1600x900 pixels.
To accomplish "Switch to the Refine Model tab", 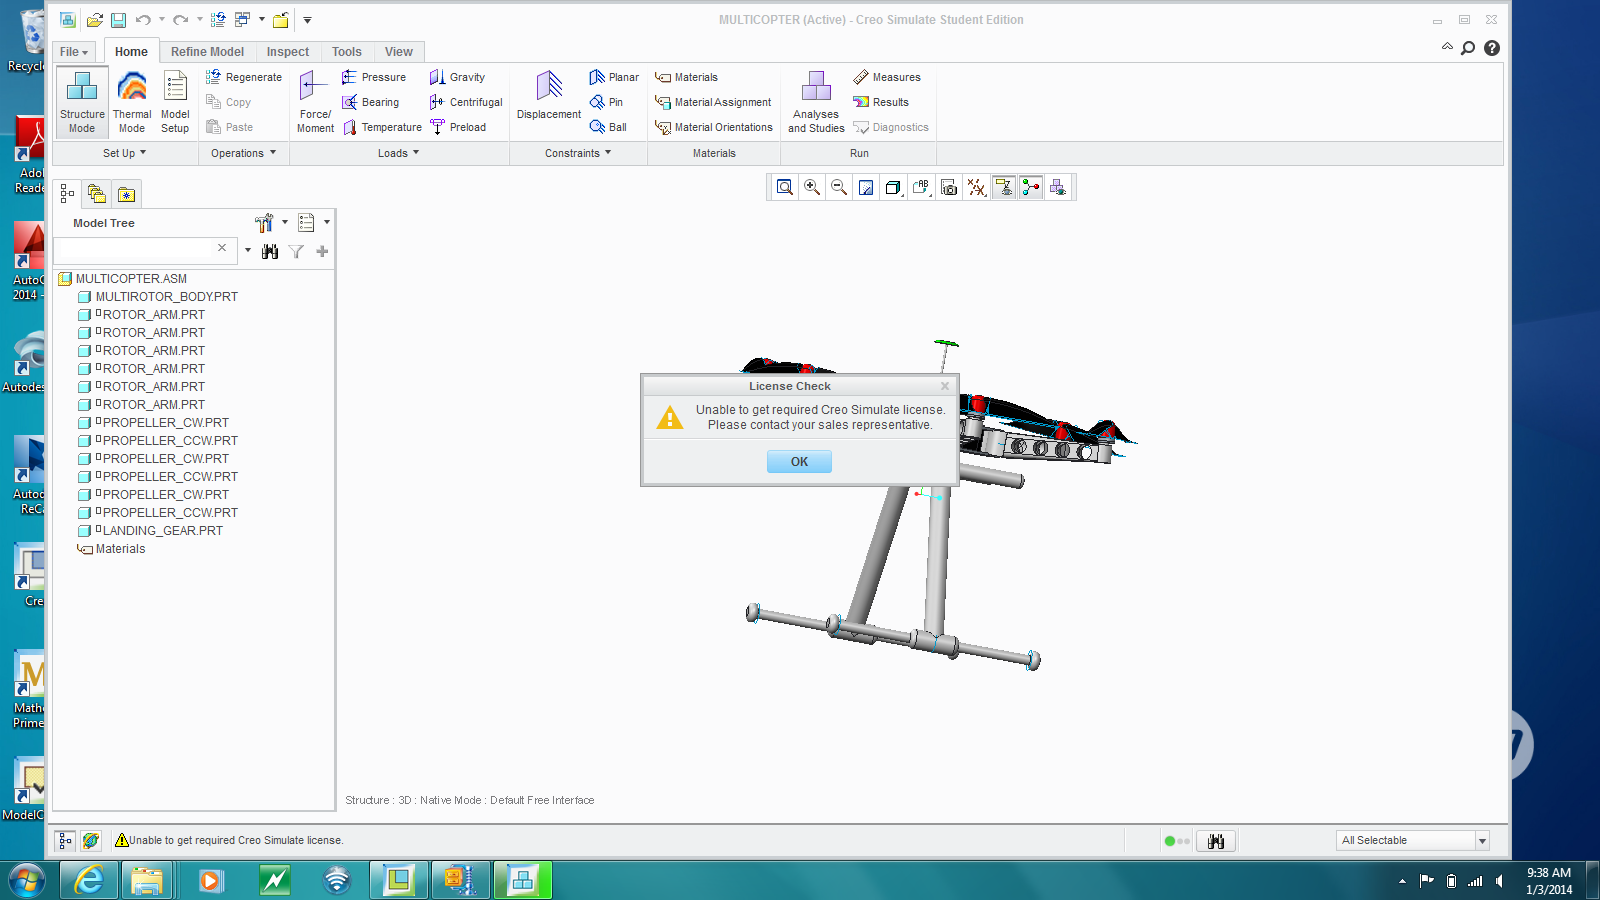I will pyautogui.click(x=207, y=52).
